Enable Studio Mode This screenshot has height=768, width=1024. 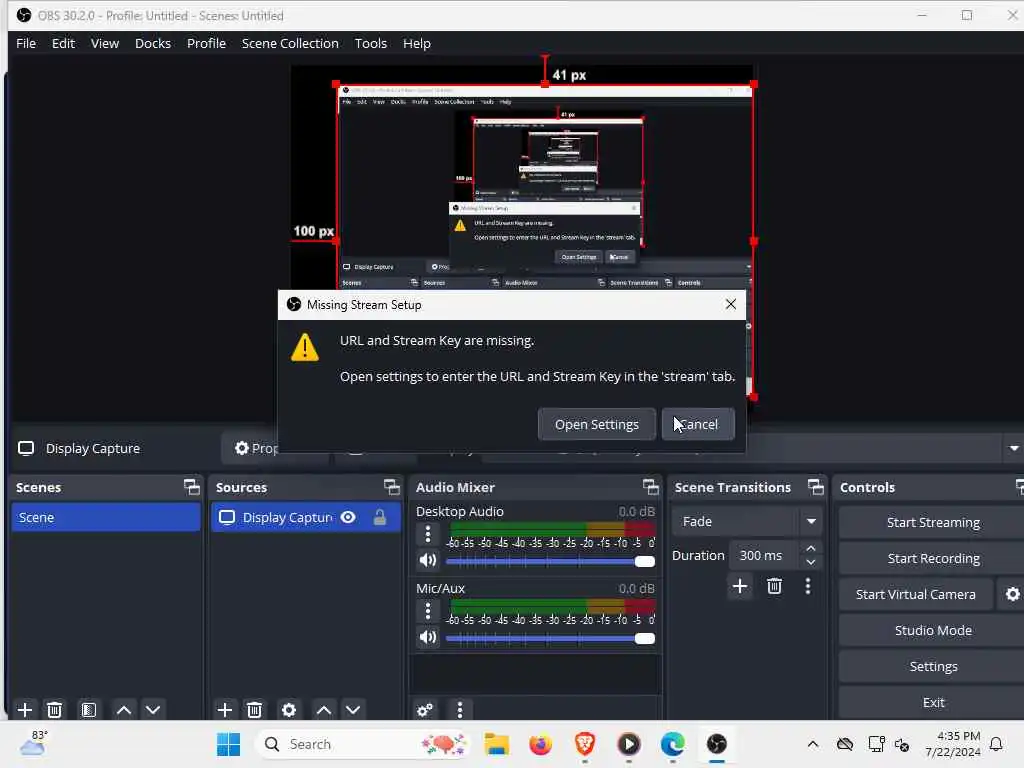click(x=933, y=630)
